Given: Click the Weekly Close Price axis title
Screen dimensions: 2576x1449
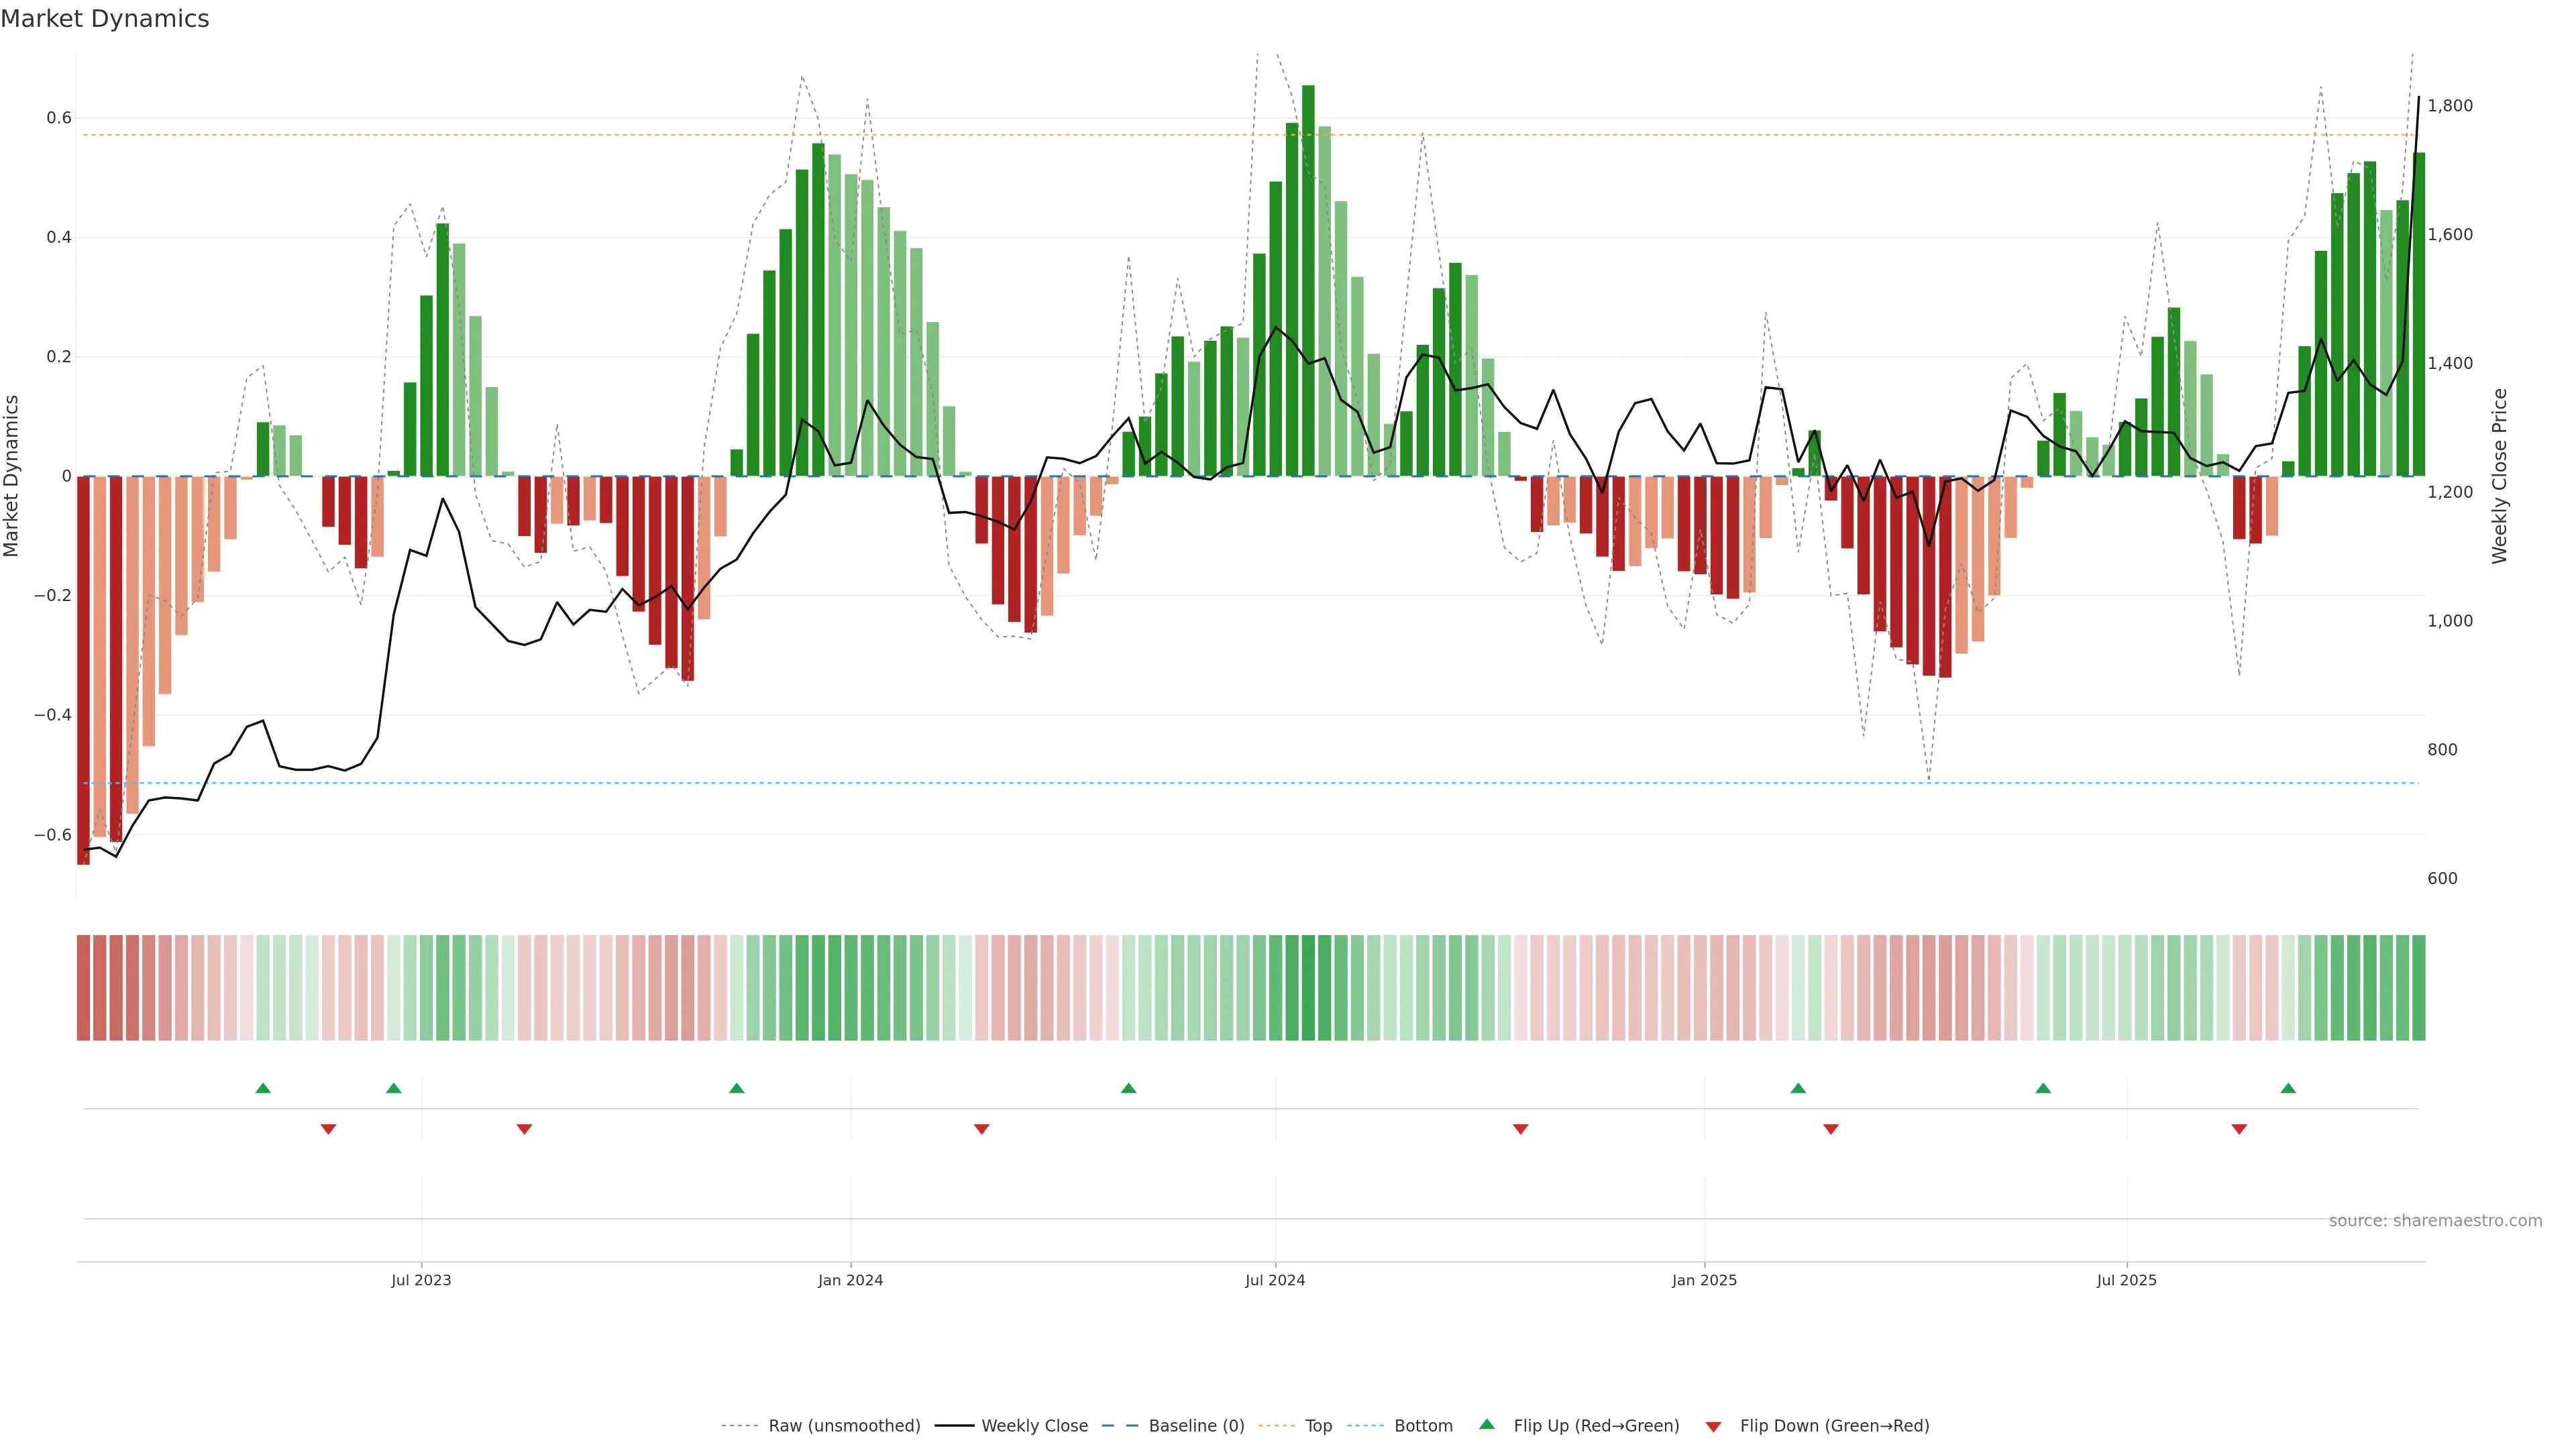Looking at the screenshot, I should coord(2500,476).
